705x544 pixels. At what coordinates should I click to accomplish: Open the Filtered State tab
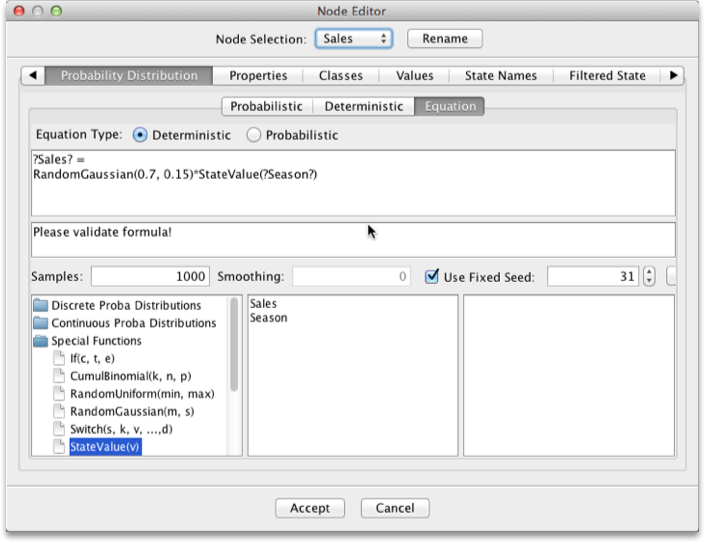coord(607,76)
